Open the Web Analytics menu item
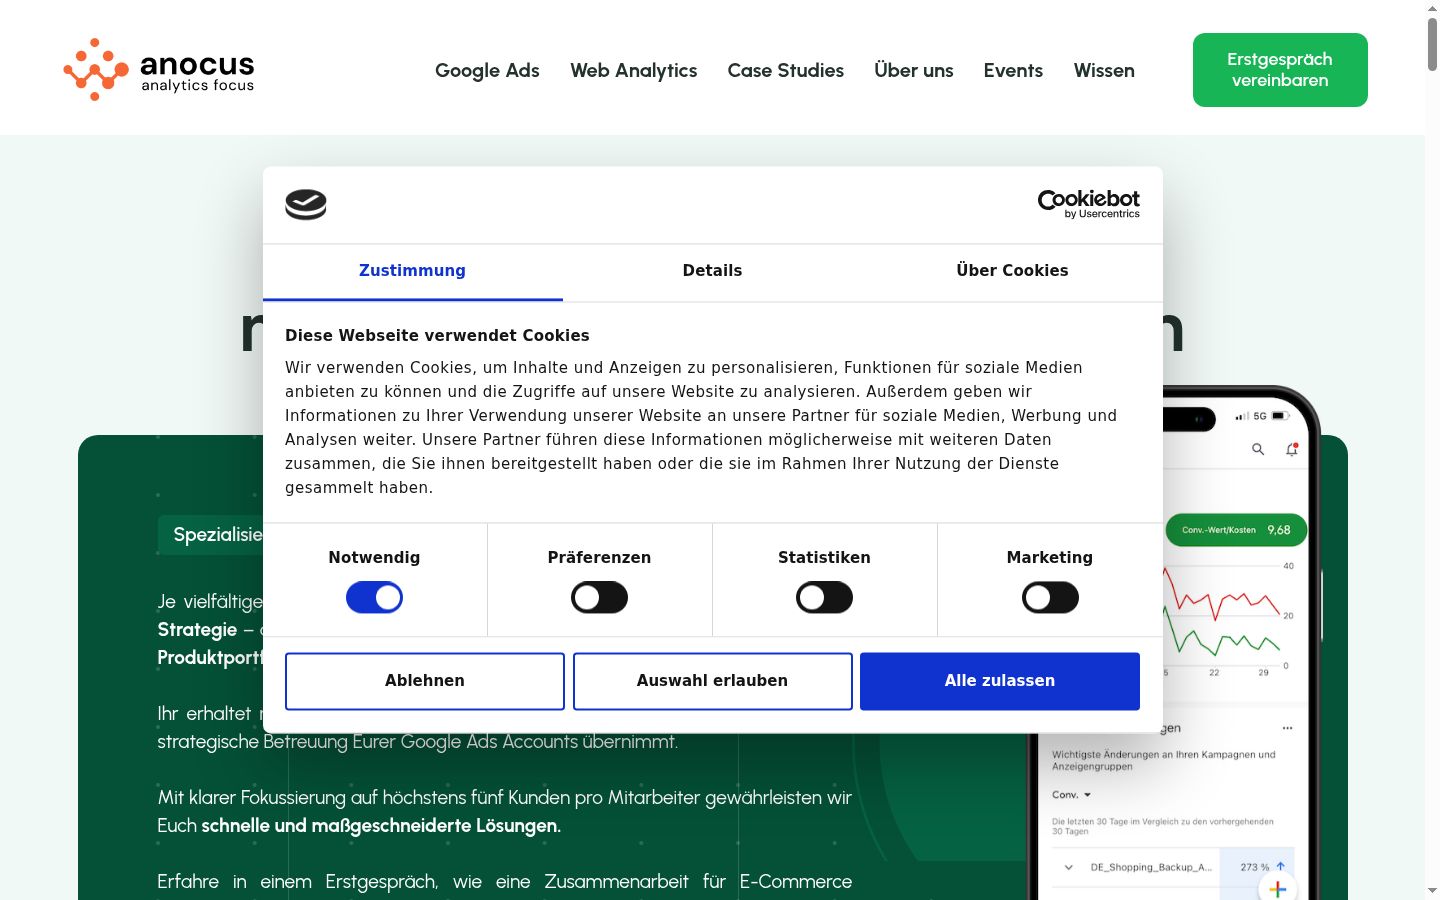The width and height of the screenshot is (1440, 900). [x=633, y=70]
